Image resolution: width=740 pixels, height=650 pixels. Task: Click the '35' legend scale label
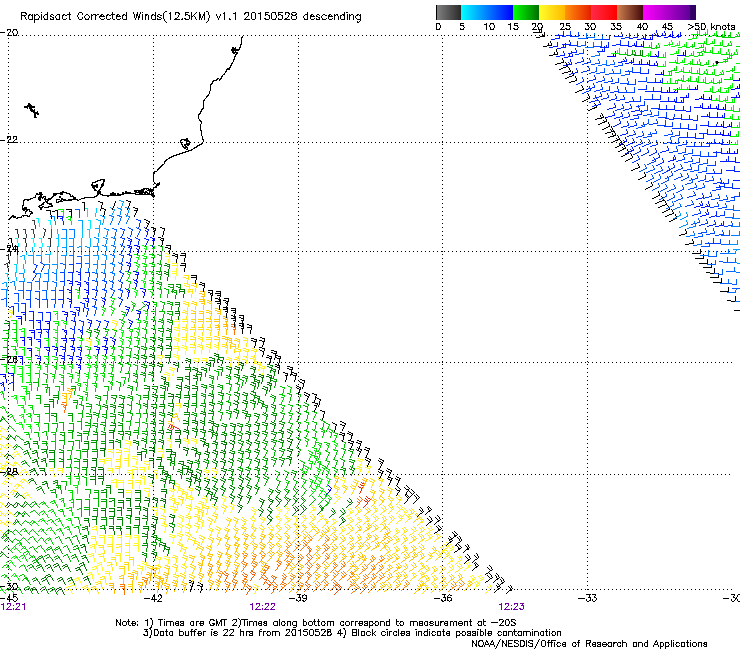[616, 26]
